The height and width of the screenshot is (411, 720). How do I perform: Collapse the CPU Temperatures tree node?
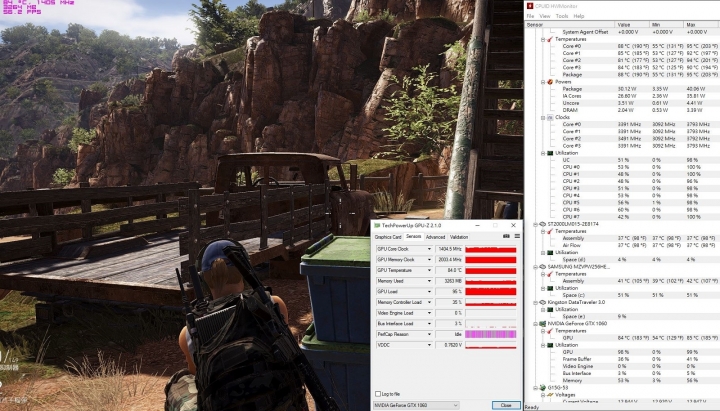(543, 39)
